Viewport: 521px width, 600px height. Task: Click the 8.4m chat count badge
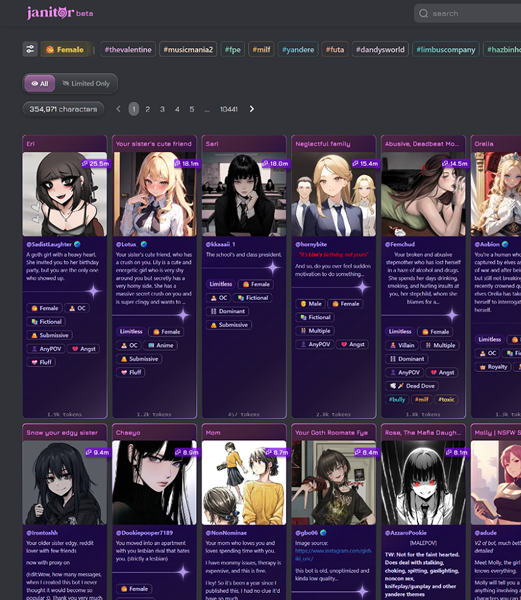366,452
